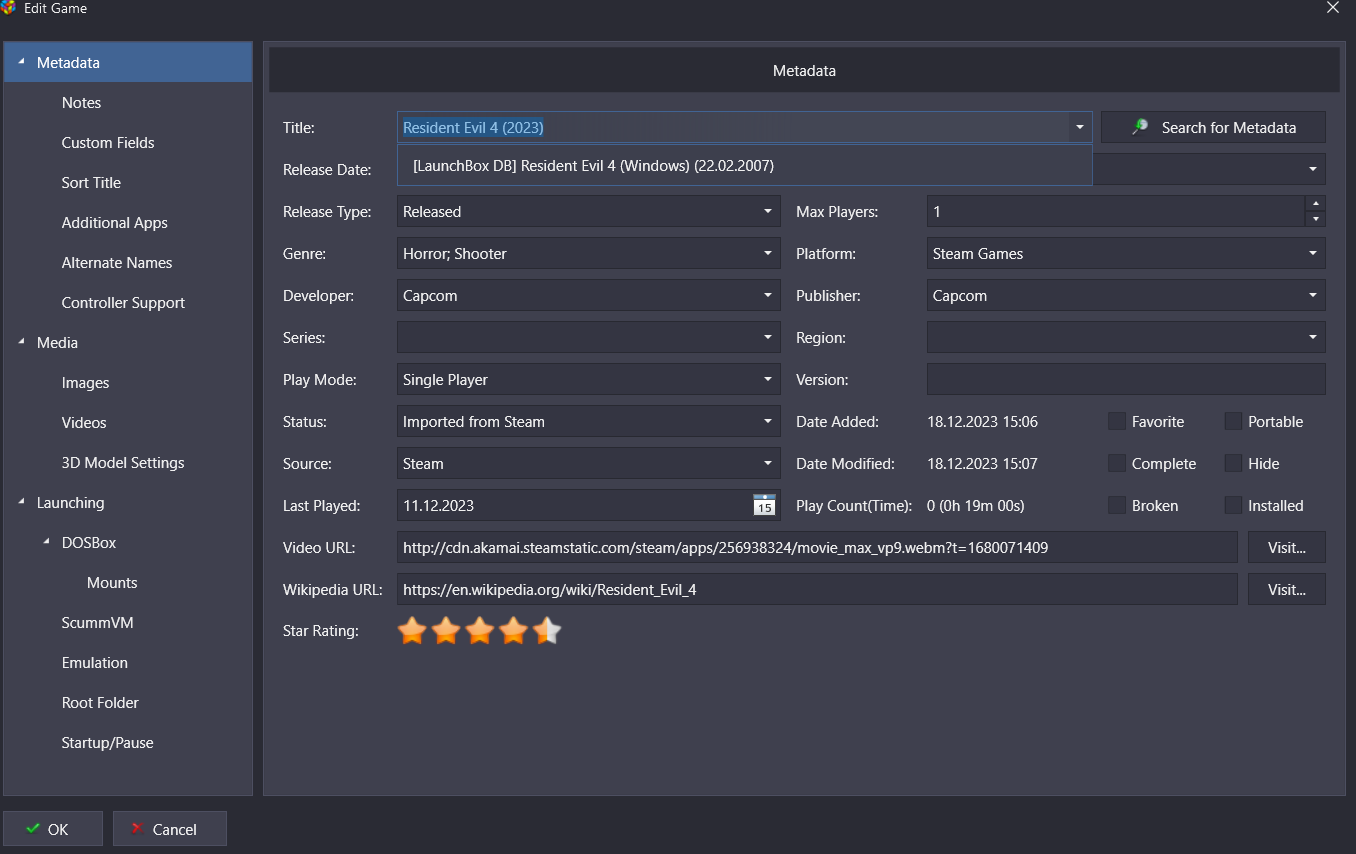Open Root Folder page

[100, 703]
